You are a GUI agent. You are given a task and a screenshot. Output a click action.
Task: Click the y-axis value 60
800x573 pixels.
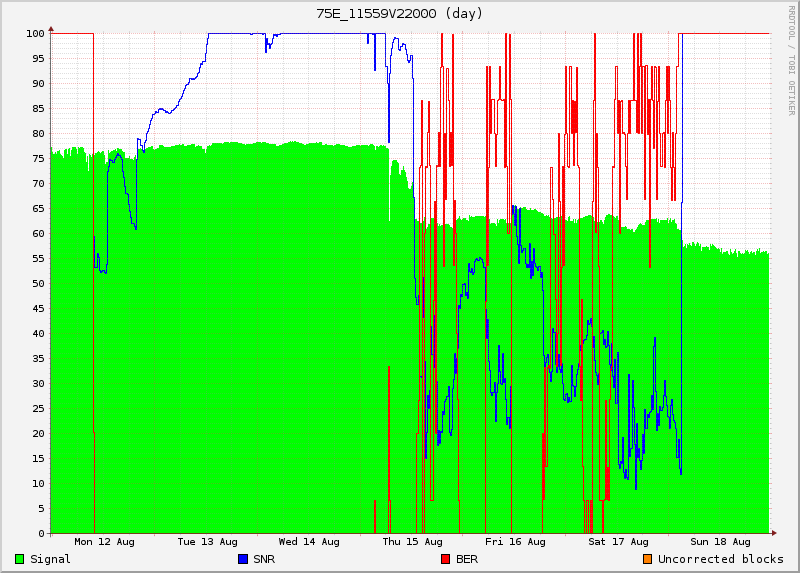[38, 234]
